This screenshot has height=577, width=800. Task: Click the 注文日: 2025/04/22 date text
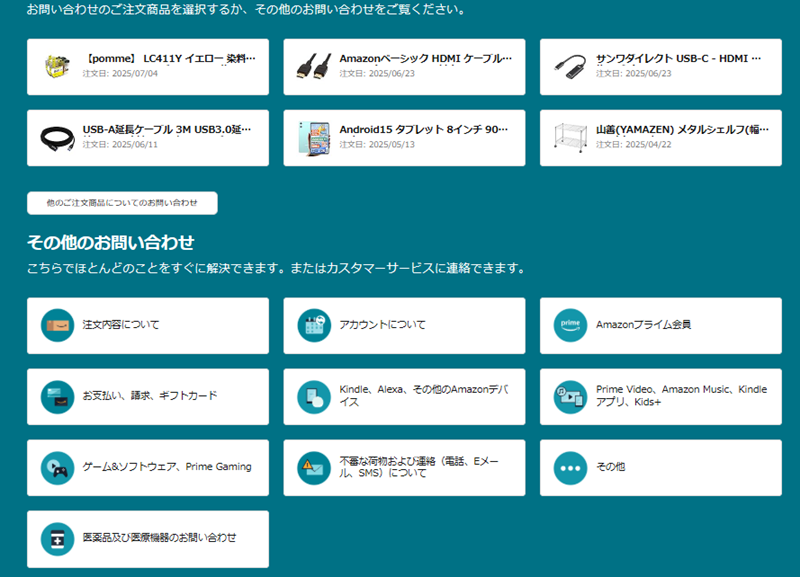coord(634,144)
